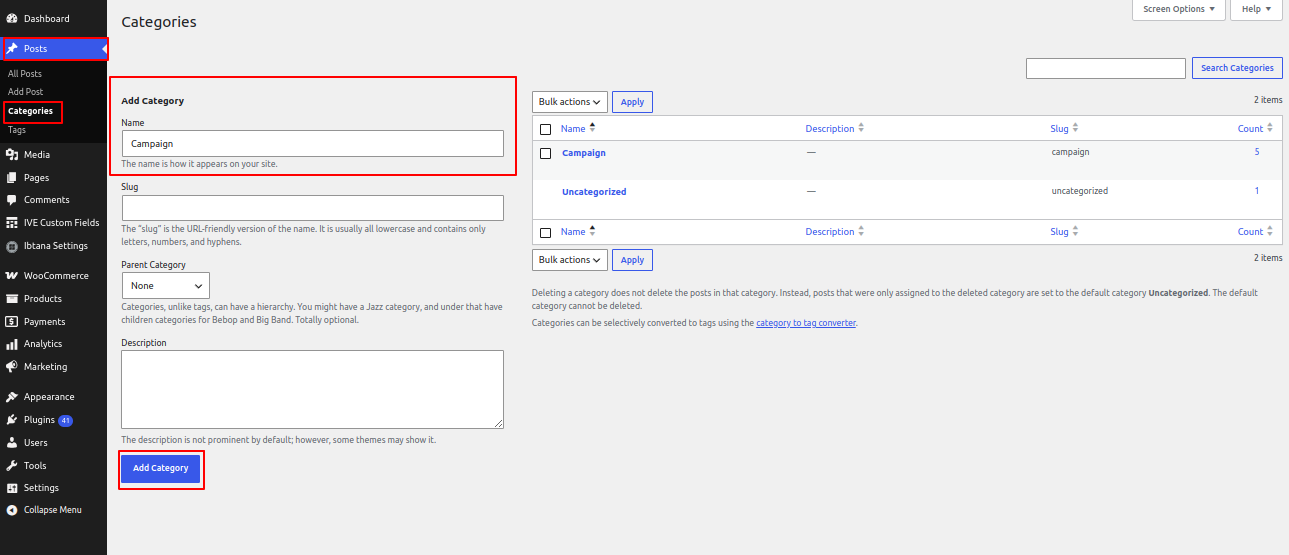Click the Products box icon

click(x=12, y=299)
